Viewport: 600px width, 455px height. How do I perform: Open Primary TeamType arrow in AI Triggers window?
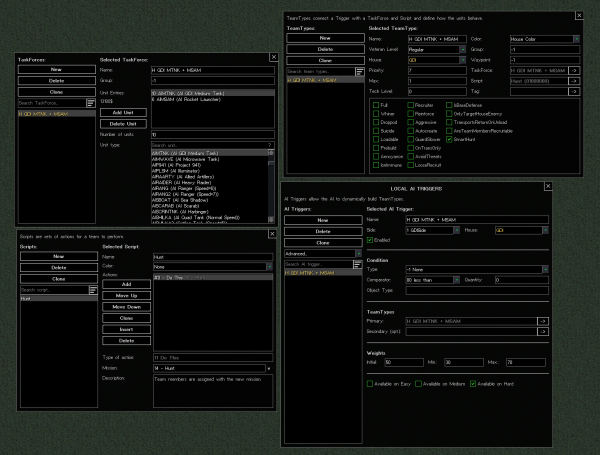tap(543, 321)
